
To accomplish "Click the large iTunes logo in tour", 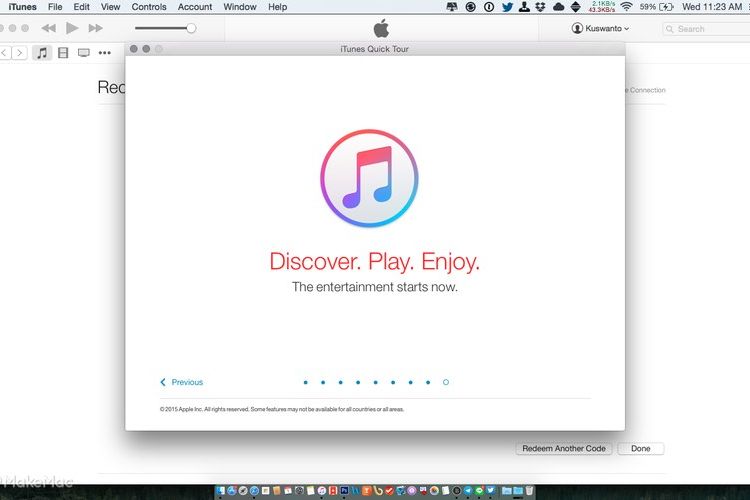I will pos(369,178).
